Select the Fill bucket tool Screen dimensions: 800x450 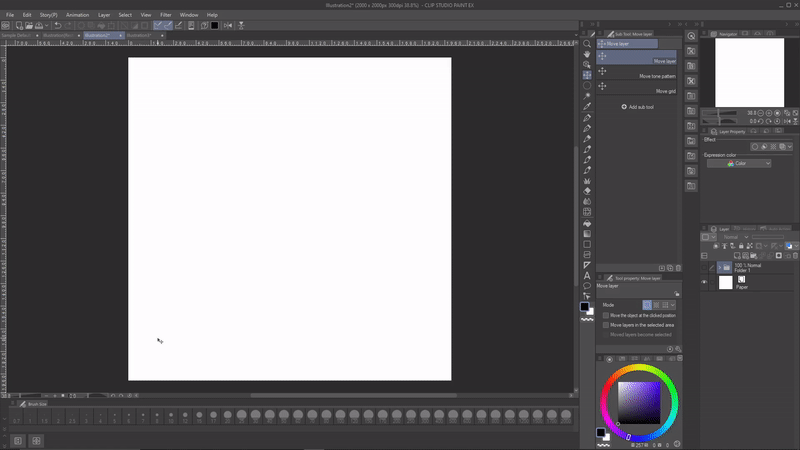point(587,223)
